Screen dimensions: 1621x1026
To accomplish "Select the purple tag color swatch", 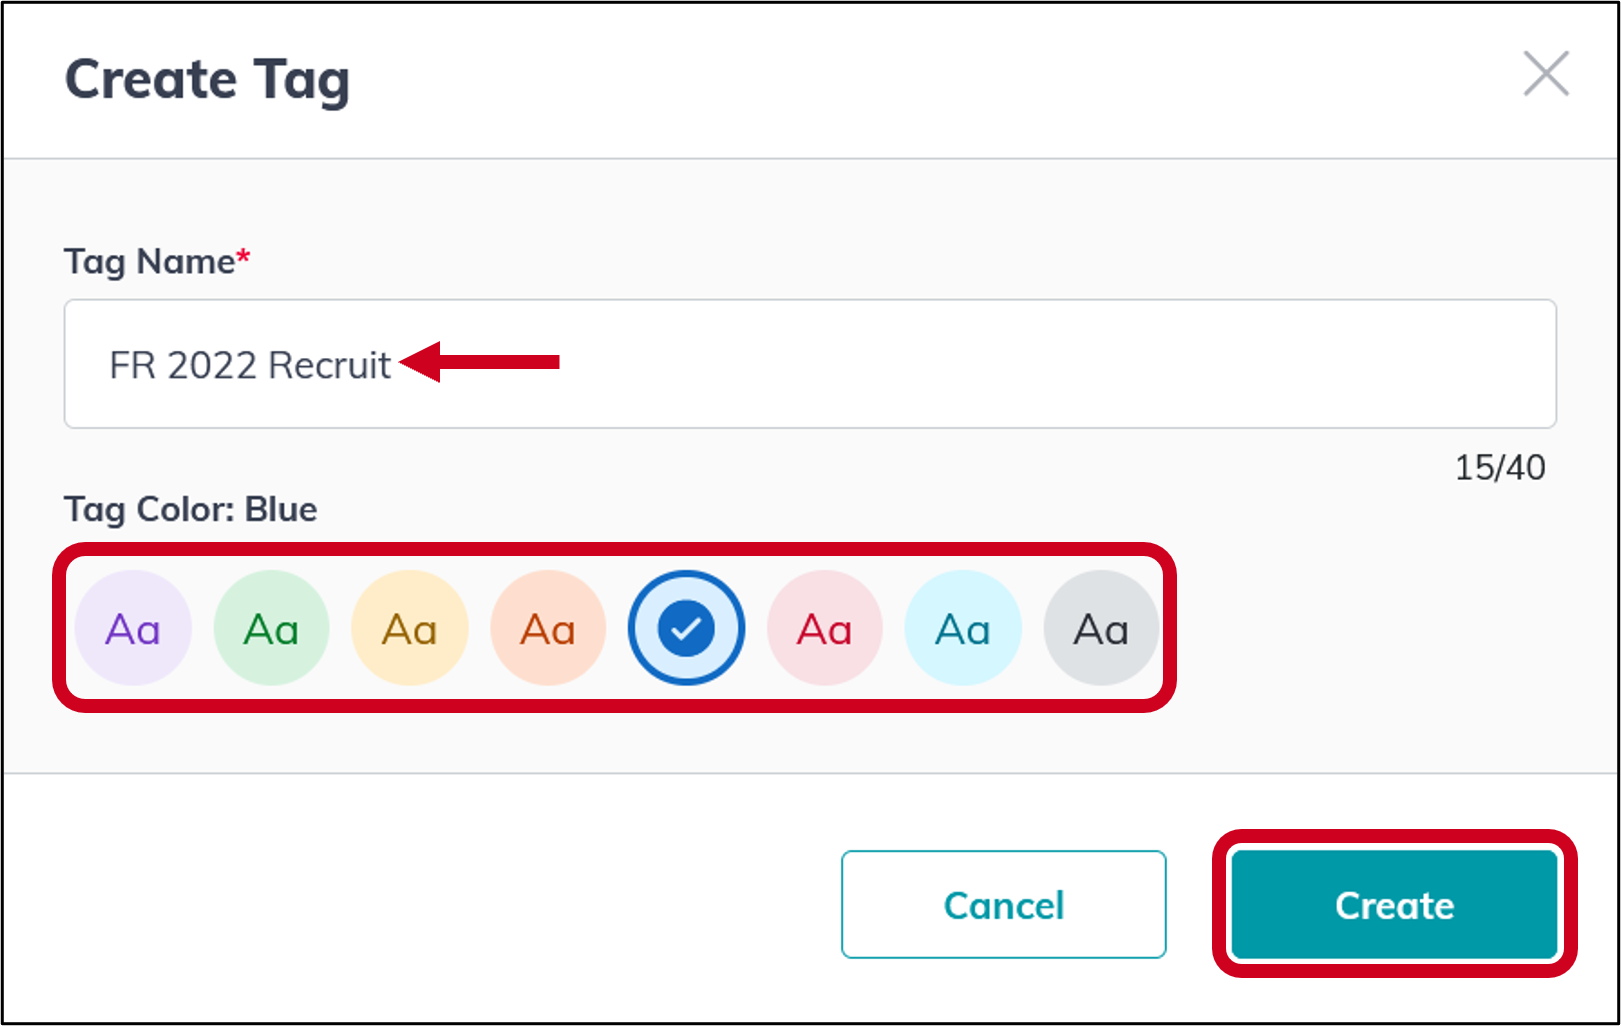I will [x=133, y=628].
